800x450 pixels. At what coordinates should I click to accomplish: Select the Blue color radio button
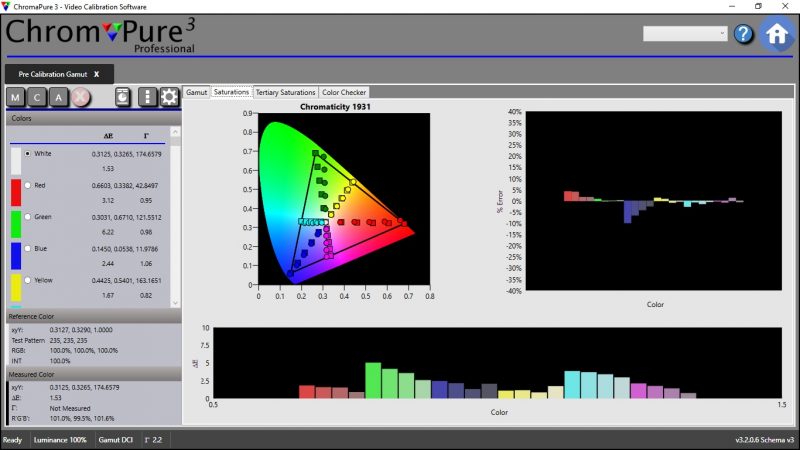(27, 248)
